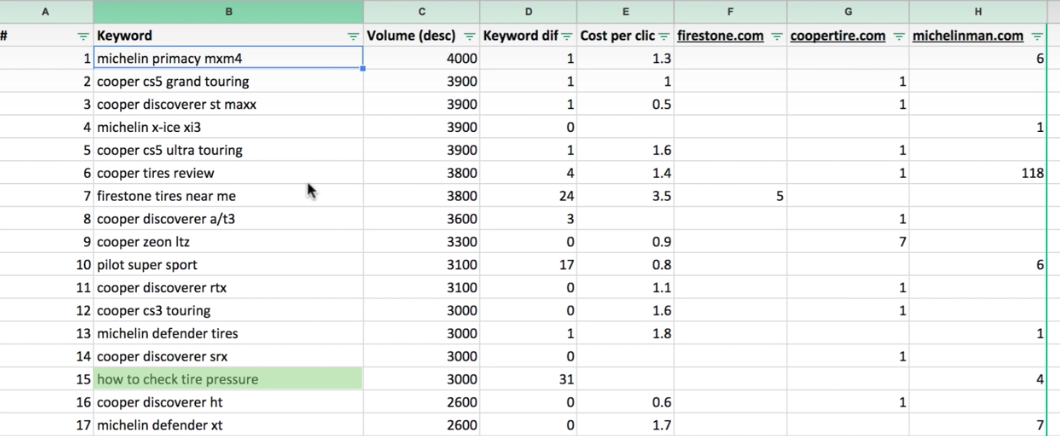Open filter icon in Cost per clic header
The height and width of the screenshot is (436, 1060).
point(664,37)
